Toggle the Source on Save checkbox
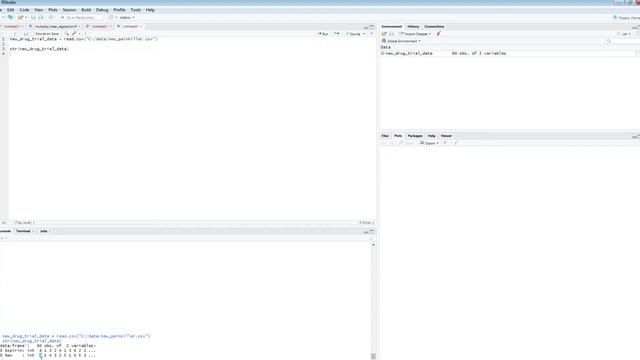640x360 pixels. tap(33, 34)
